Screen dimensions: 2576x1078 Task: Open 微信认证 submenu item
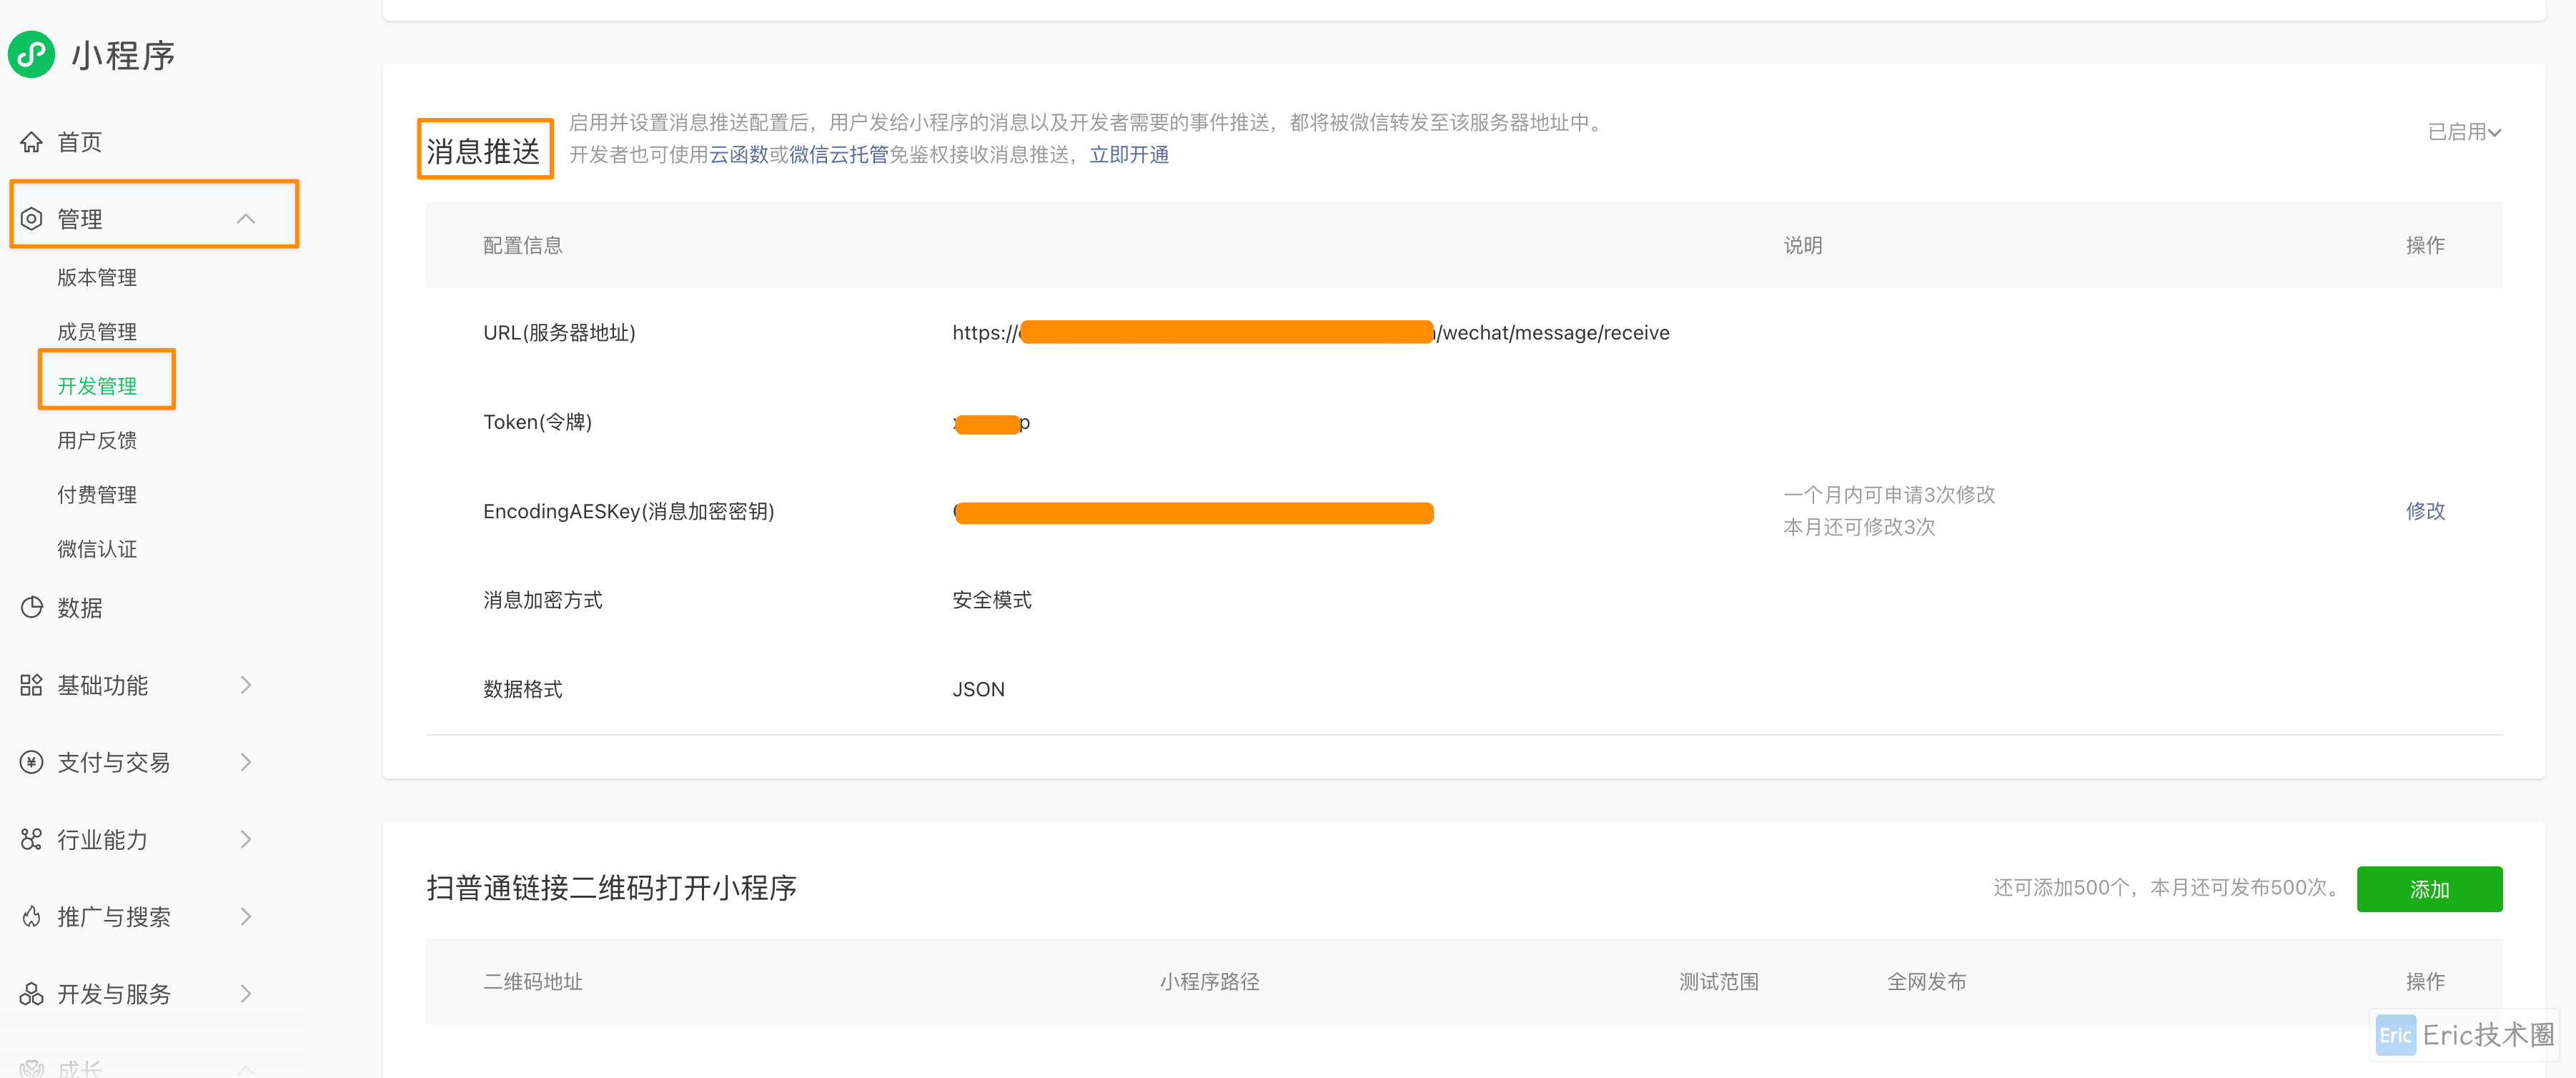(x=97, y=549)
